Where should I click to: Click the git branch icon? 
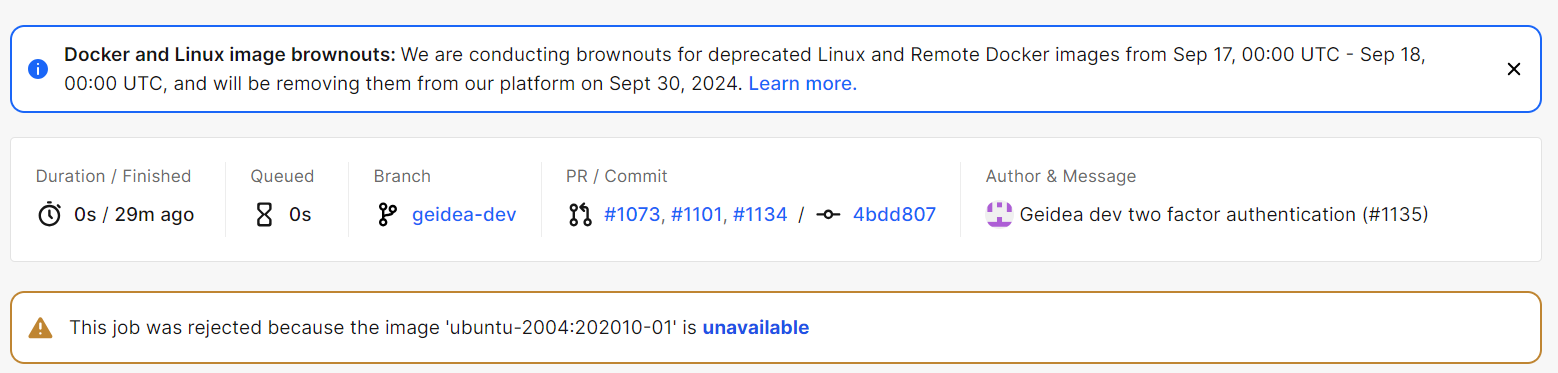[387, 214]
